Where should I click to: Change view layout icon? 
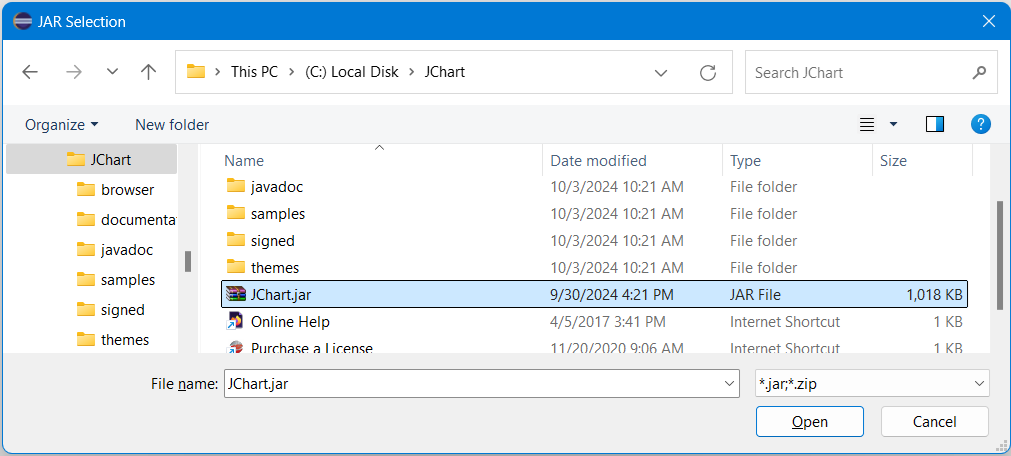pyautogui.click(x=867, y=124)
